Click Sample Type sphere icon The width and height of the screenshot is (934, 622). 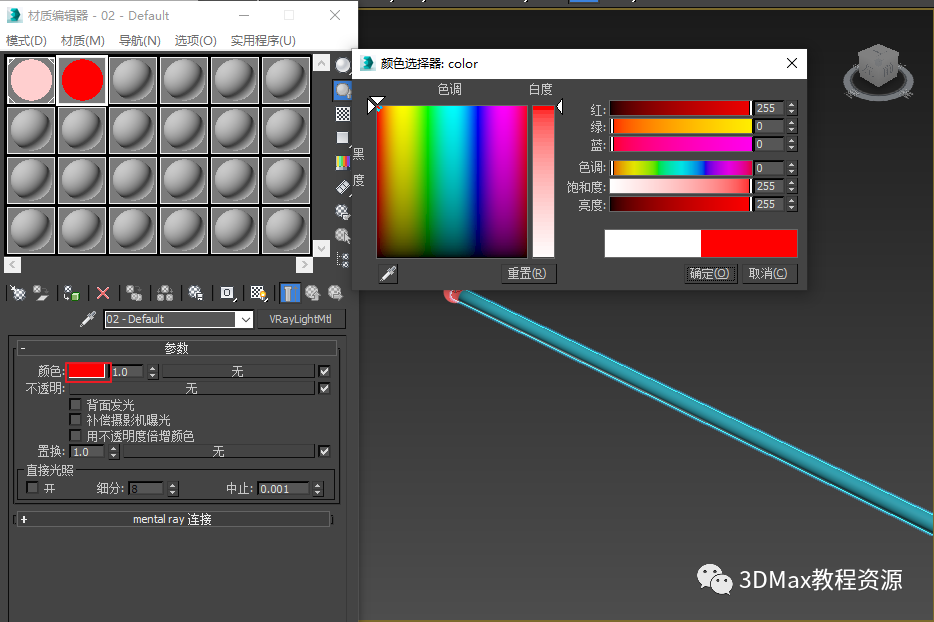tap(343, 65)
